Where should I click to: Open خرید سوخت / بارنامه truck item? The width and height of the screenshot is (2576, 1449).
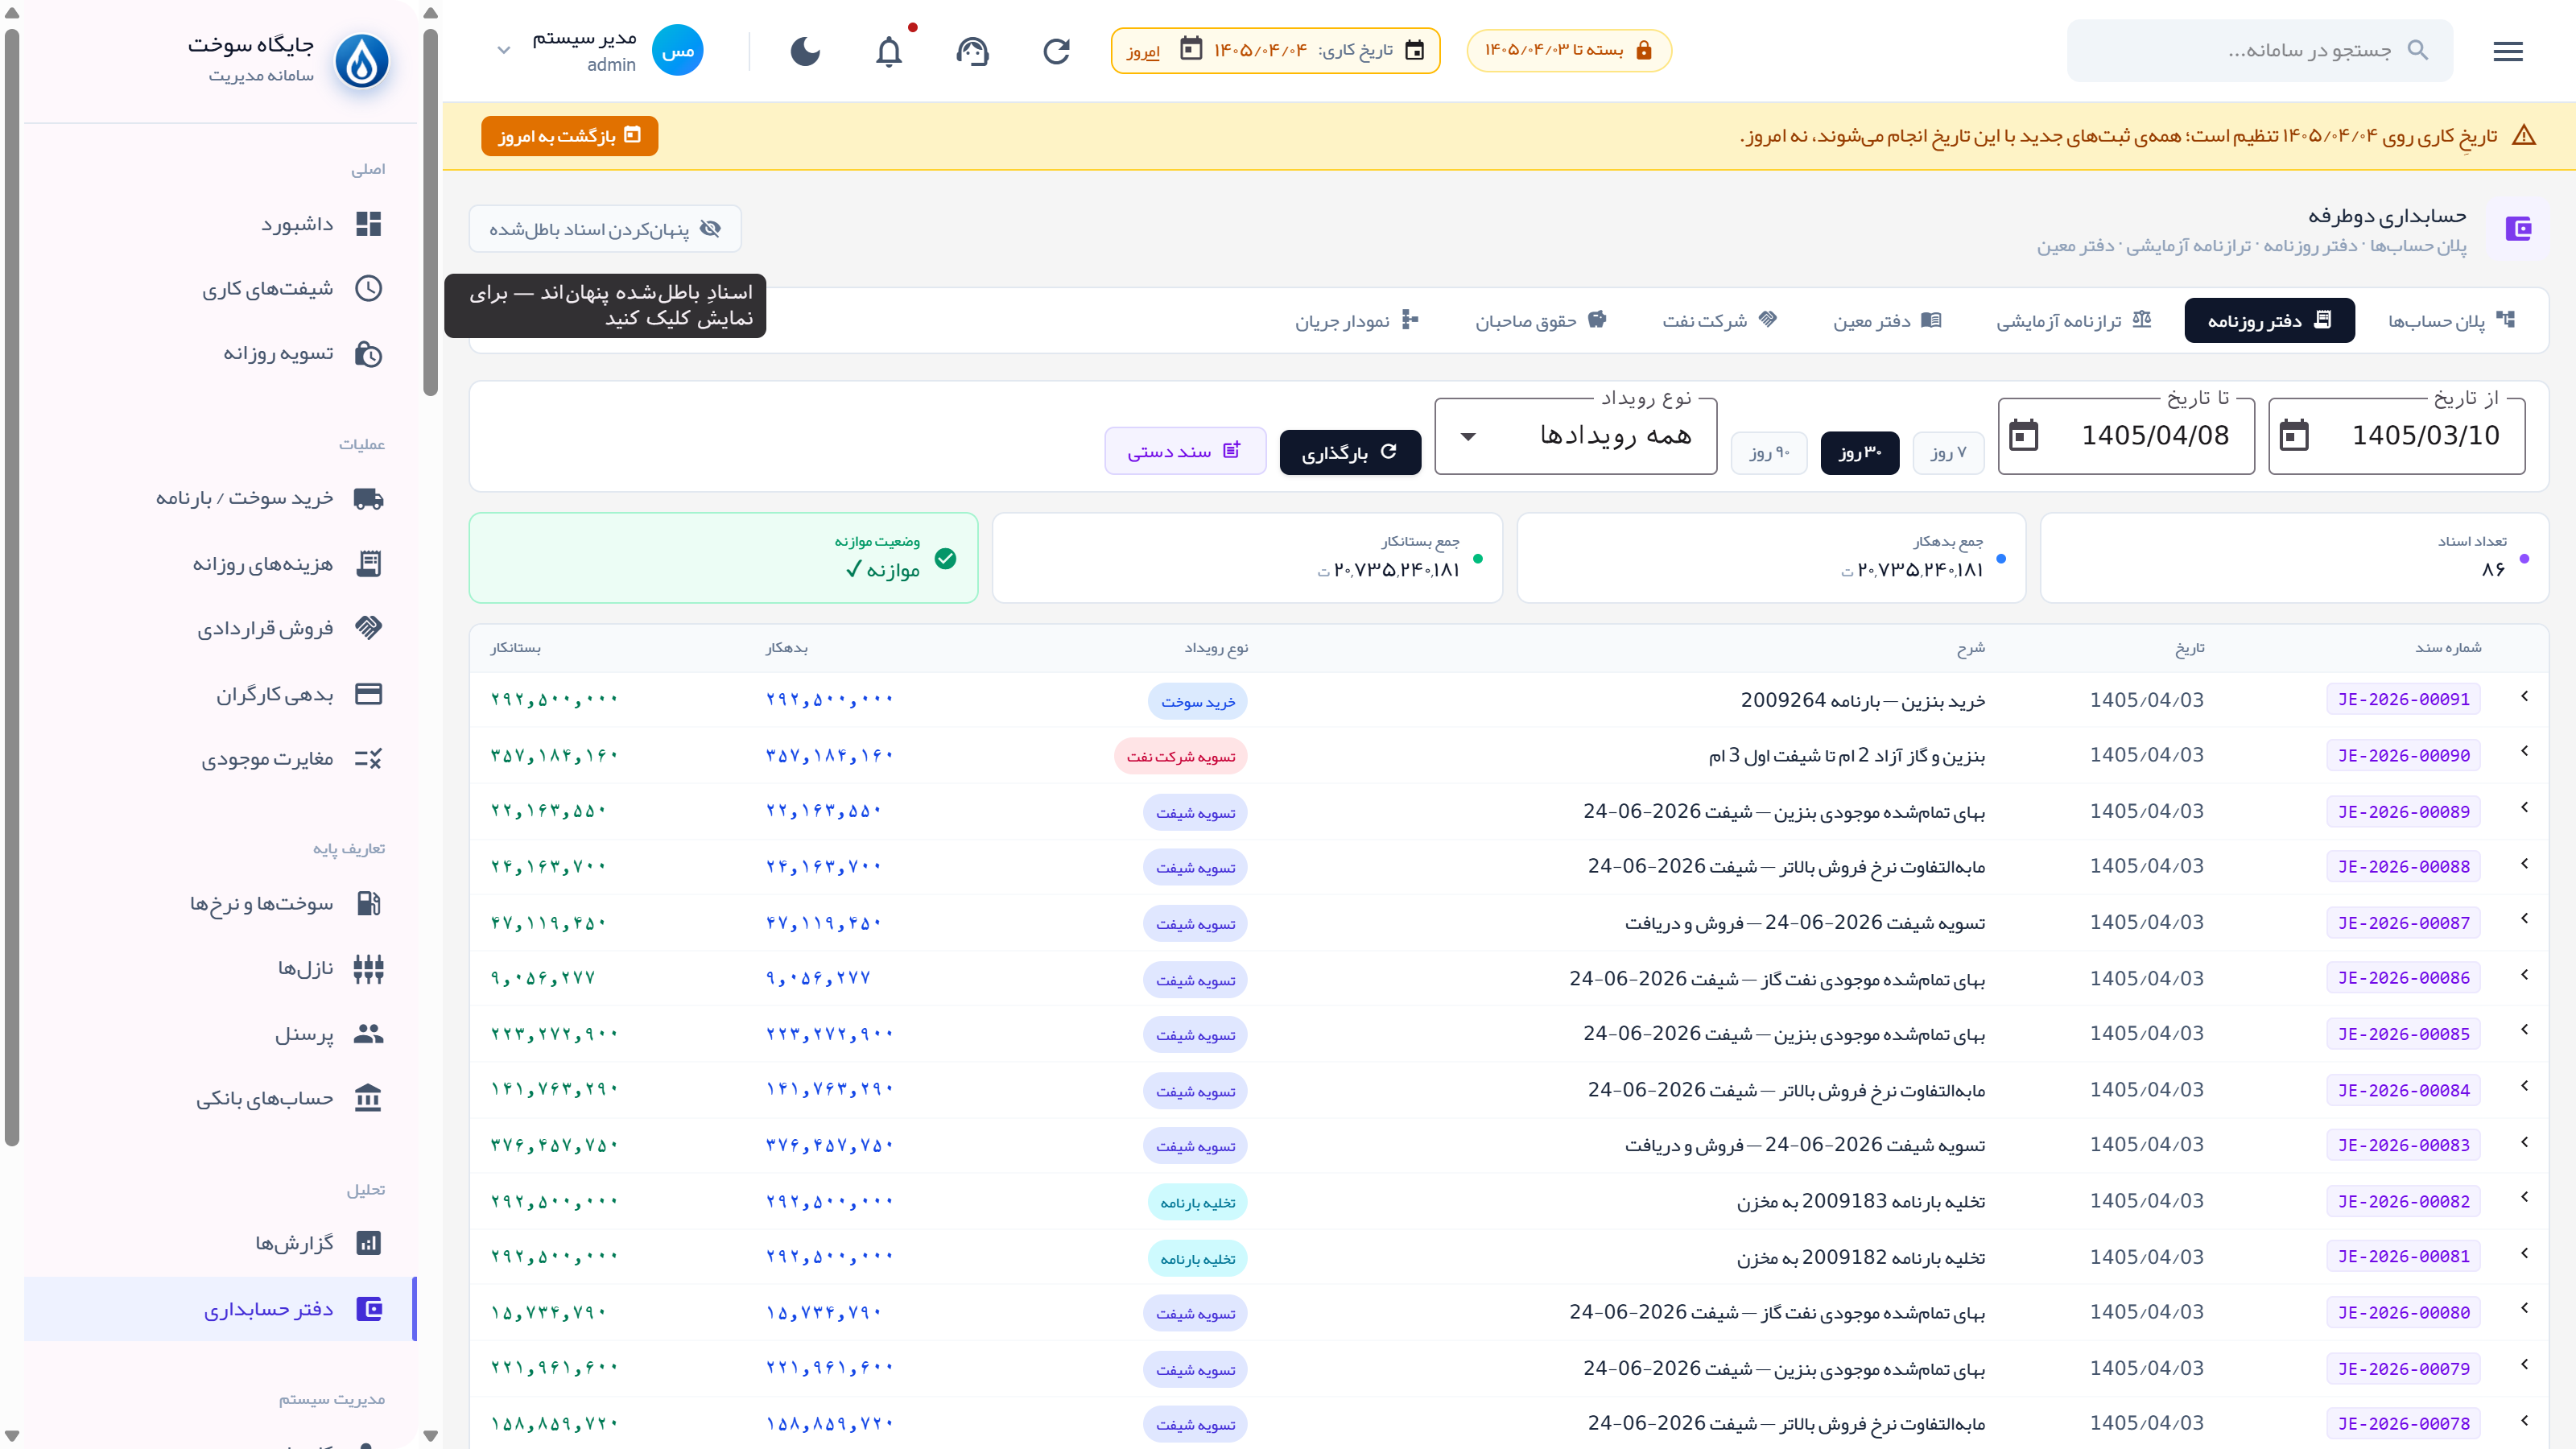[220, 499]
